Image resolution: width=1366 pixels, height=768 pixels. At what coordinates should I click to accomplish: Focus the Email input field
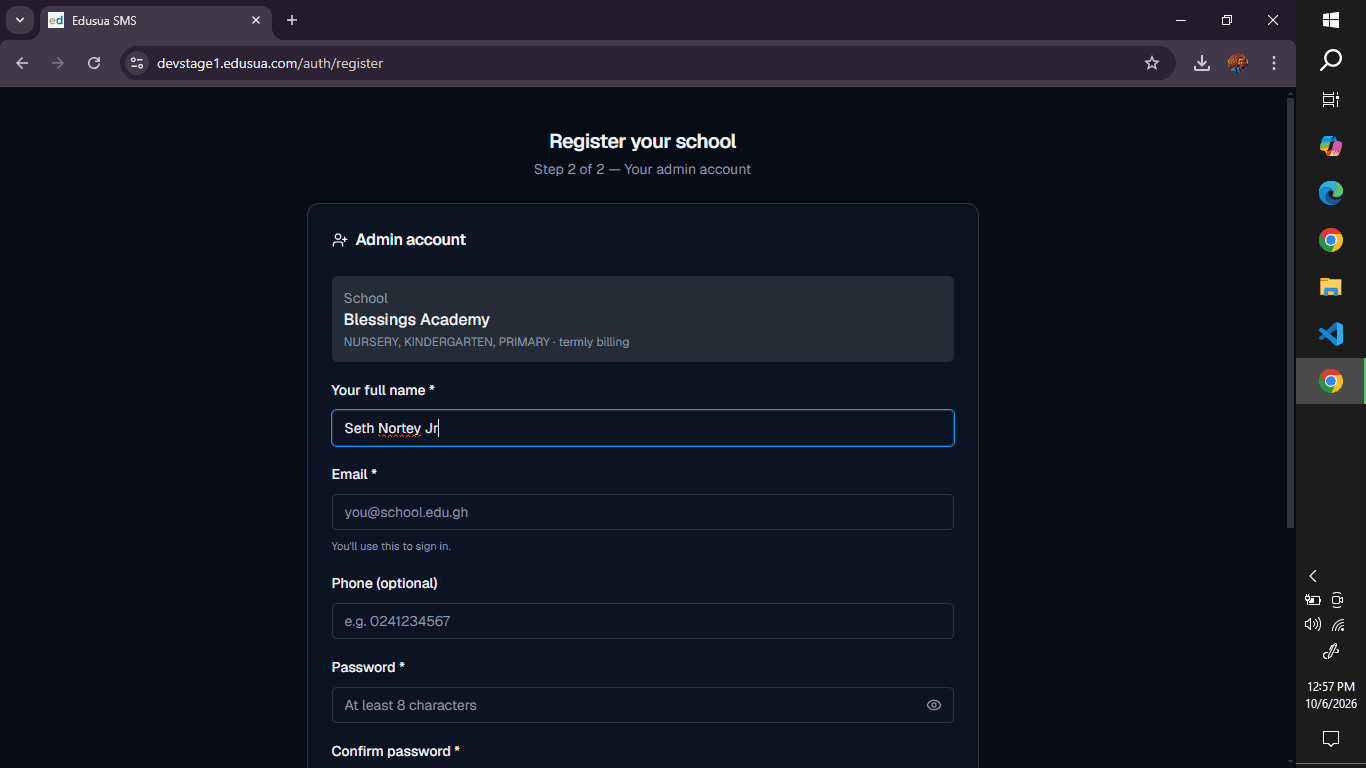coord(643,512)
